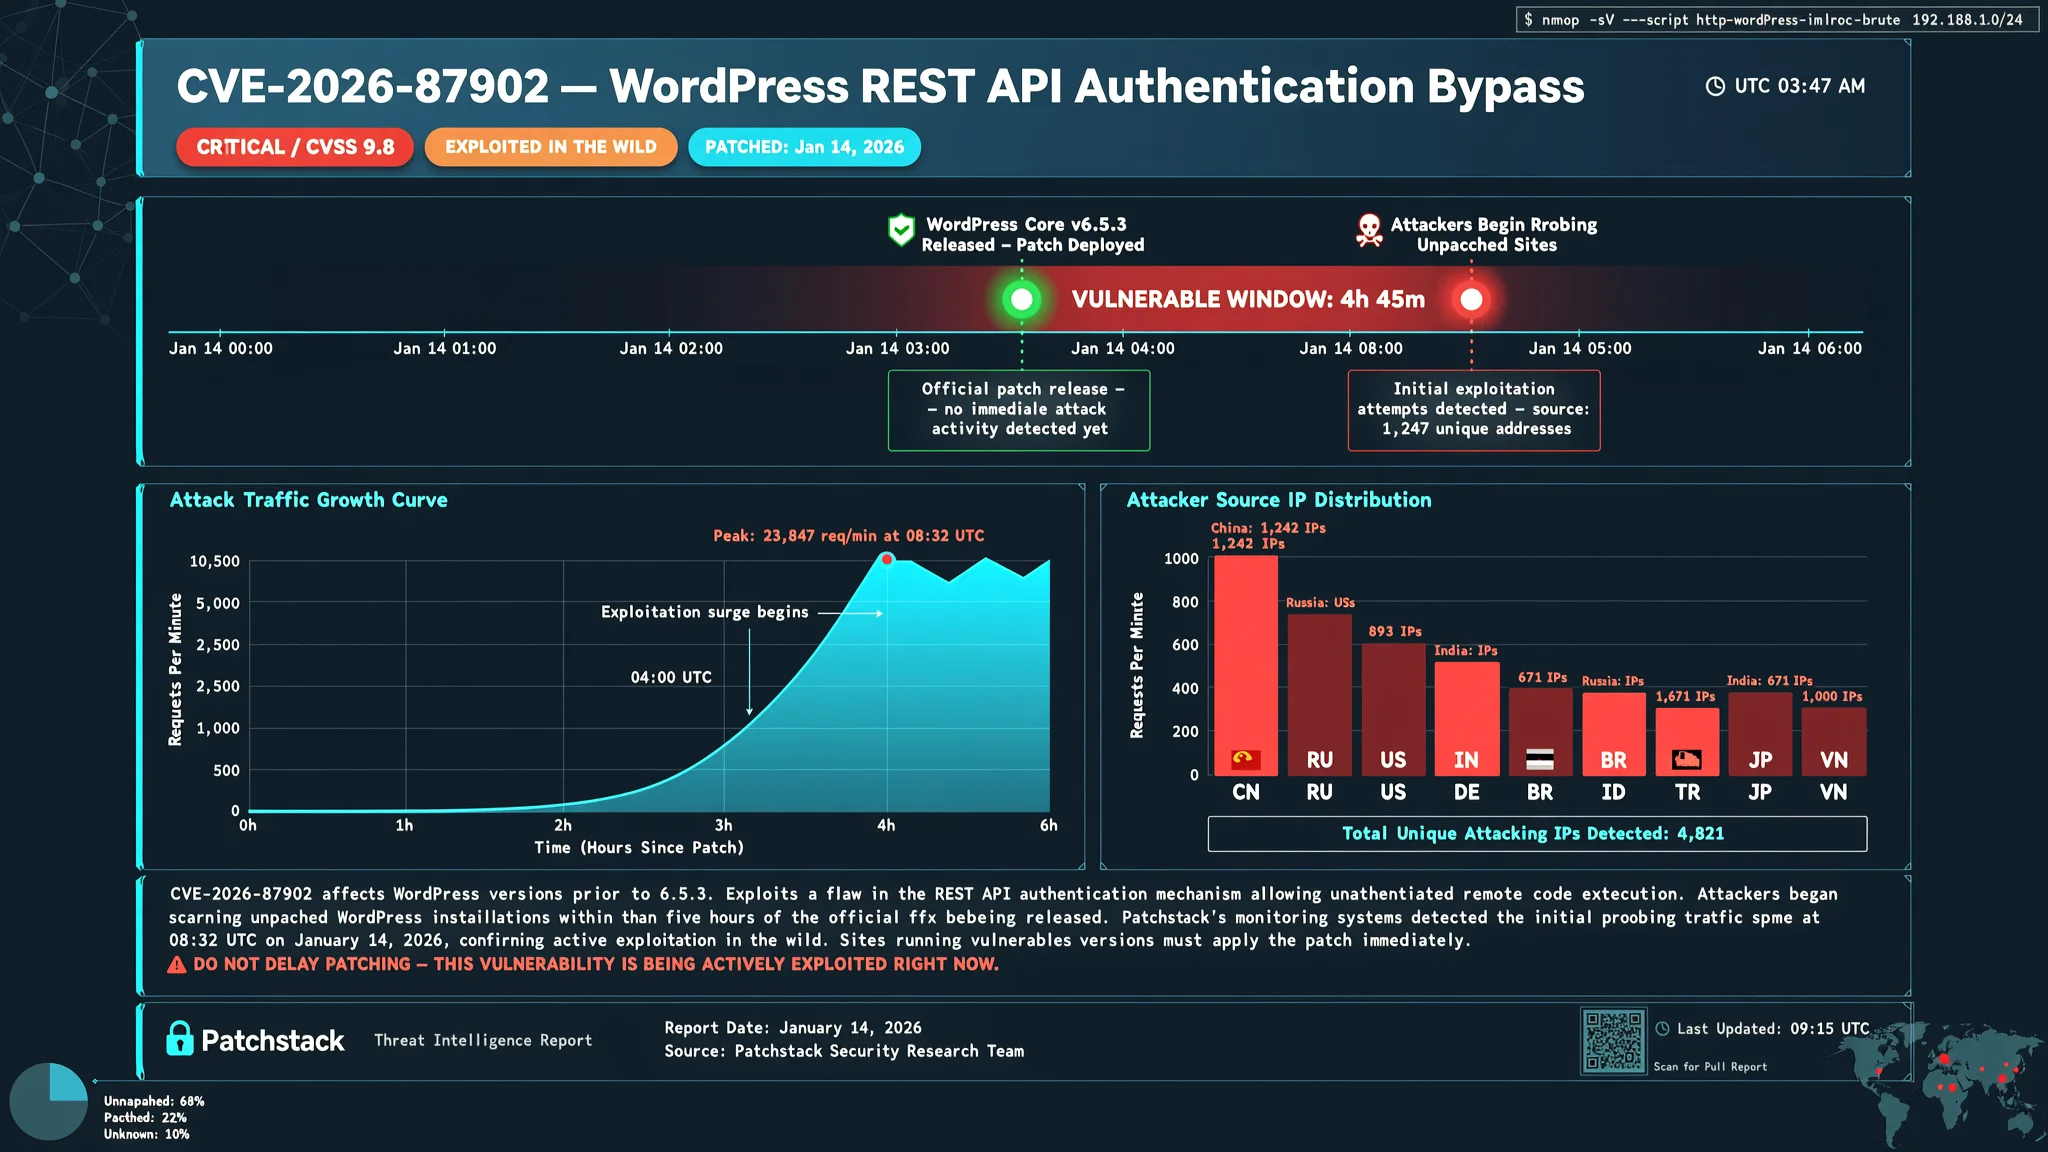Click the red exploitation start timeline marker
Image resolution: width=2048 pixels, height=1152 pixels.
[1471, 299]
